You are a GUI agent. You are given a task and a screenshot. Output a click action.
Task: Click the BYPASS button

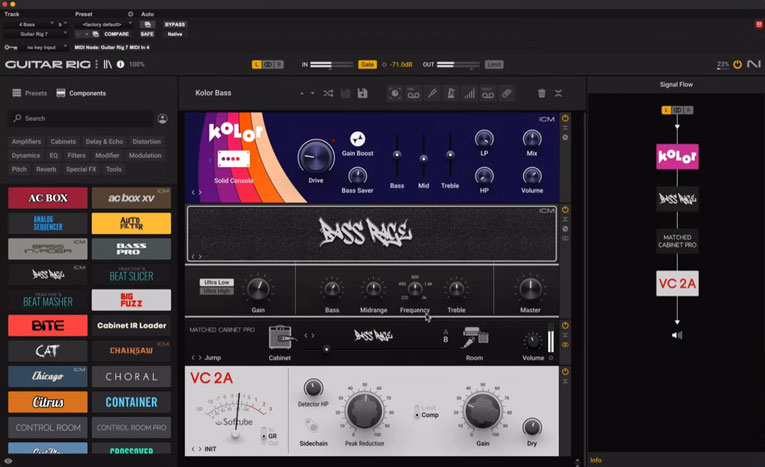point(175,24)
